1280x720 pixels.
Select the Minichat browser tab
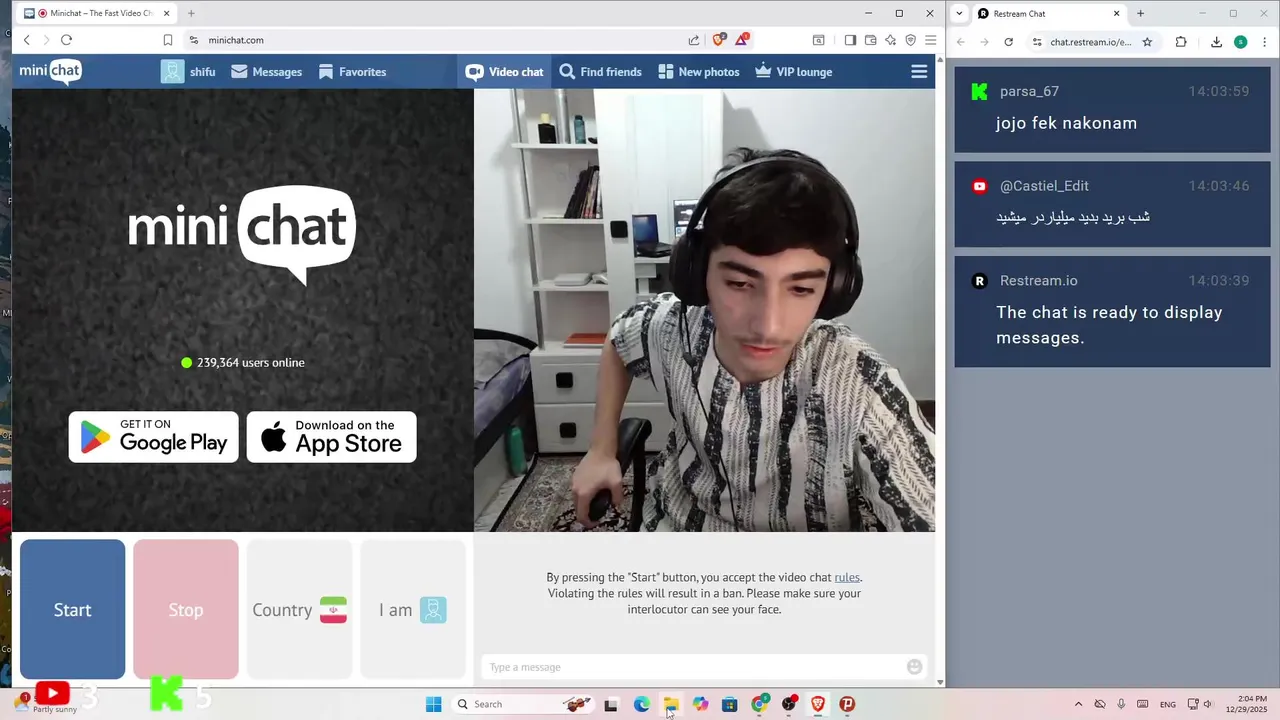click(x=97, y=13)
